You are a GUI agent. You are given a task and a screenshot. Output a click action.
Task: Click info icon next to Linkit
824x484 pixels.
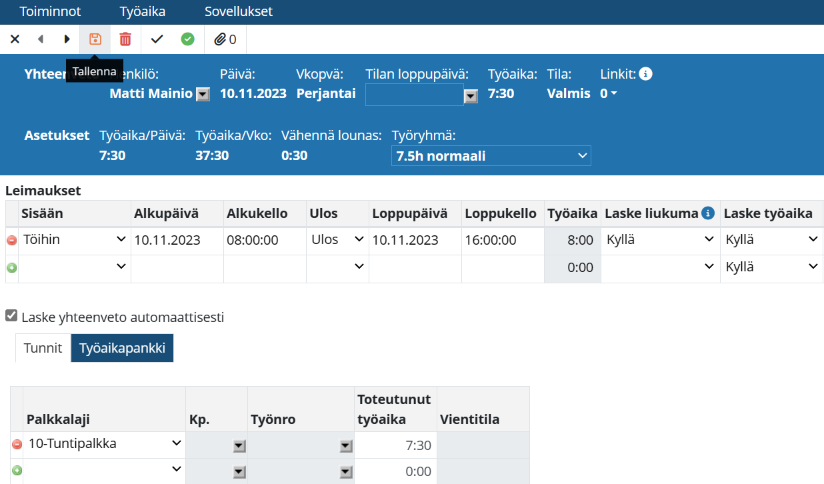coord(646,74)
